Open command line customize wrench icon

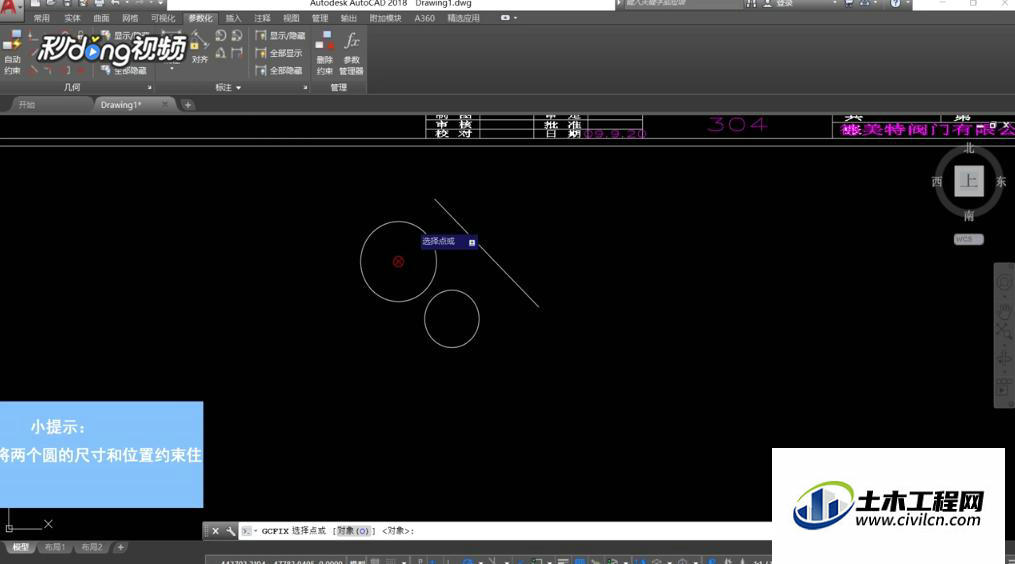[230, 531]
